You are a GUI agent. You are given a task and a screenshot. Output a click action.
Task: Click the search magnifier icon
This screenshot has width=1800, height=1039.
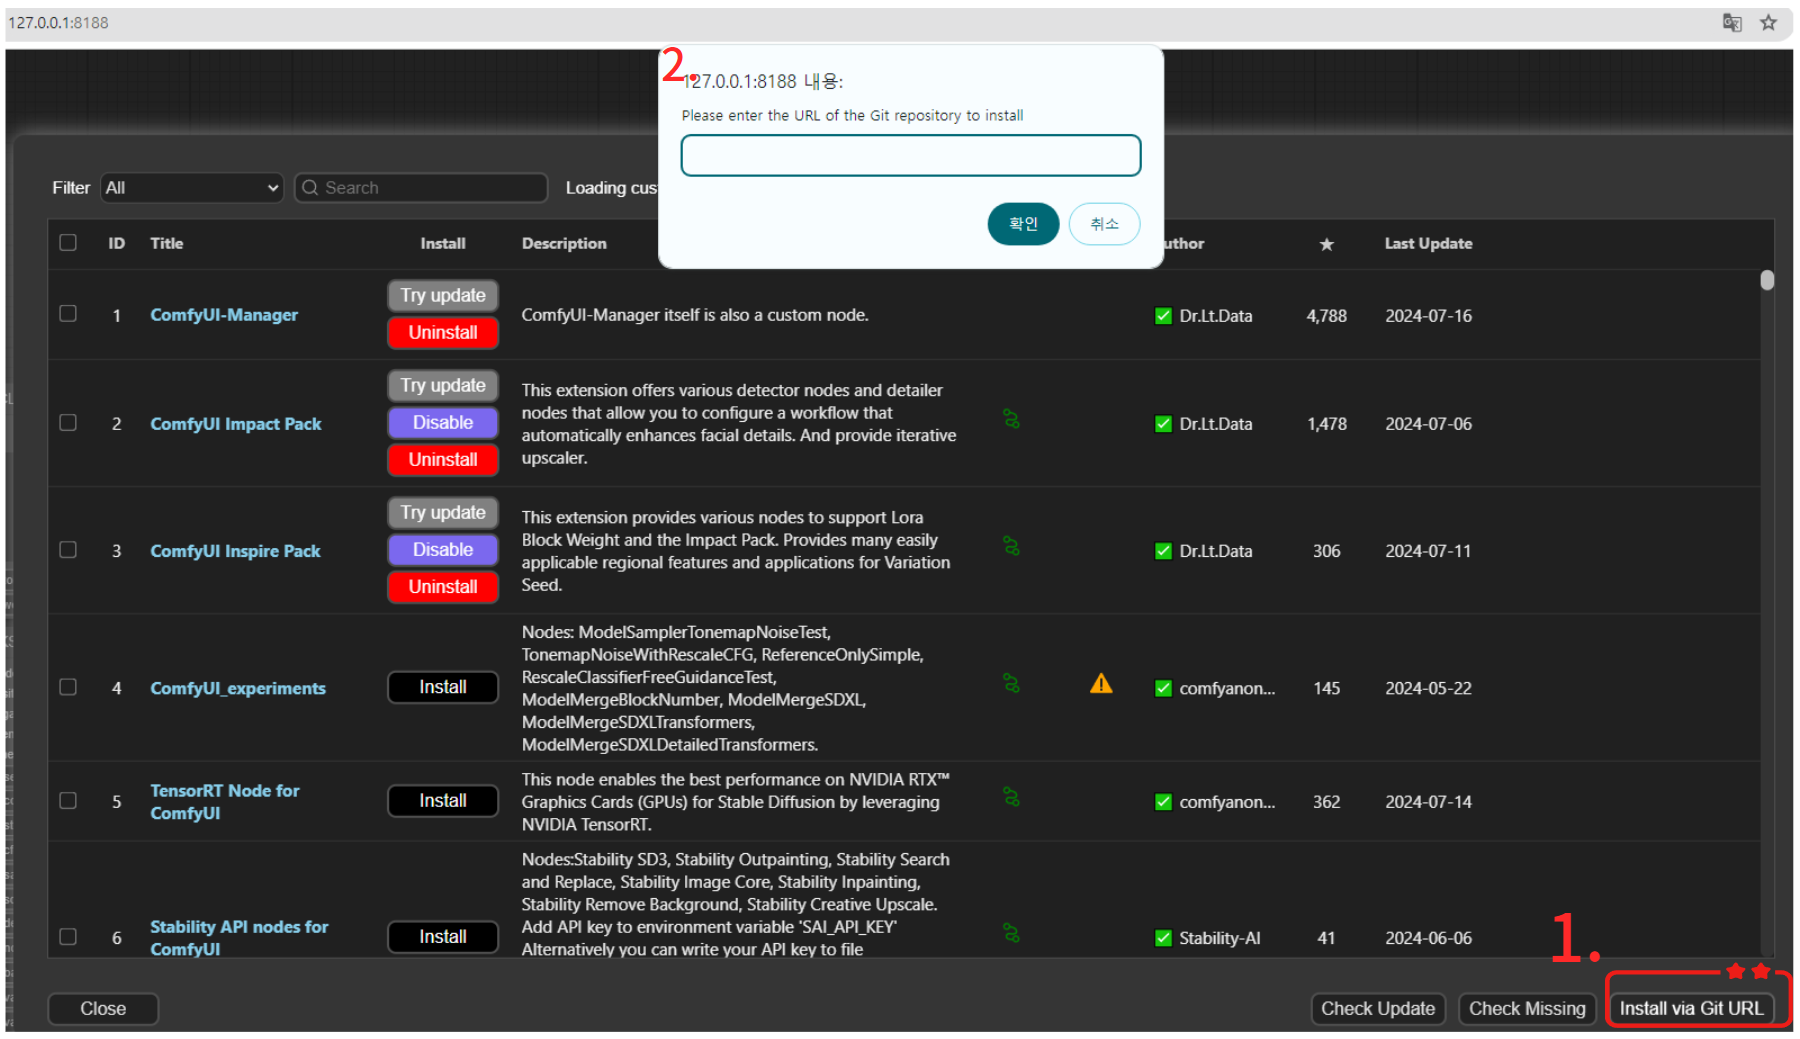310,187
